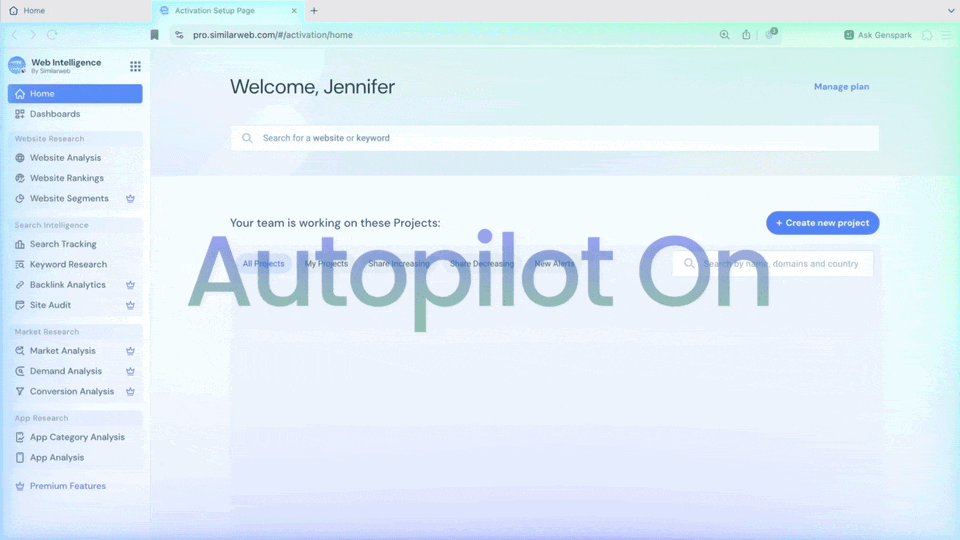Image resolution: width=960 pixels, height=540 pixels.
Task: Select the Site Audit sidebar item
Action: (50, 305)
